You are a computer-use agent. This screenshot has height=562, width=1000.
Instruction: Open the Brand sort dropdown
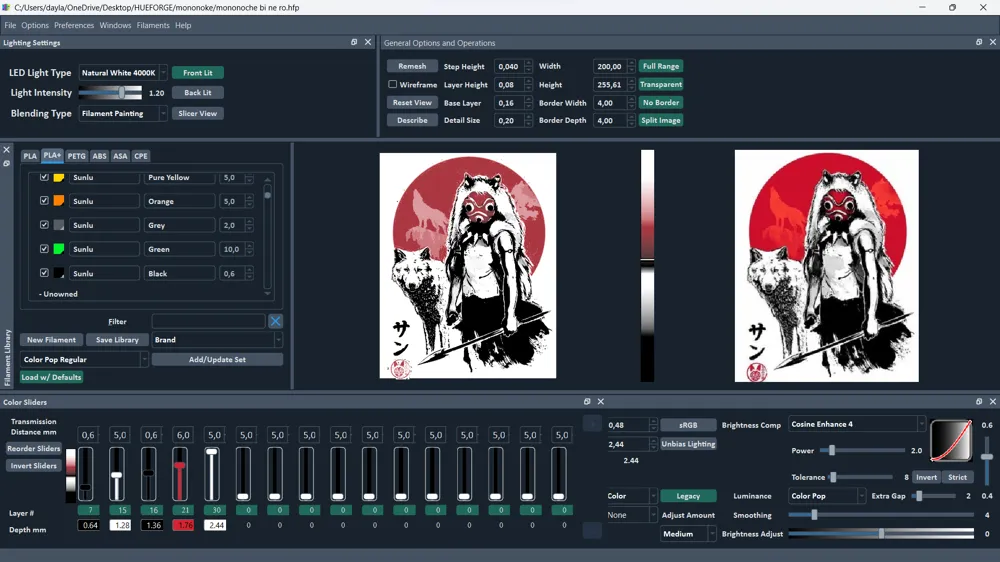217,340
